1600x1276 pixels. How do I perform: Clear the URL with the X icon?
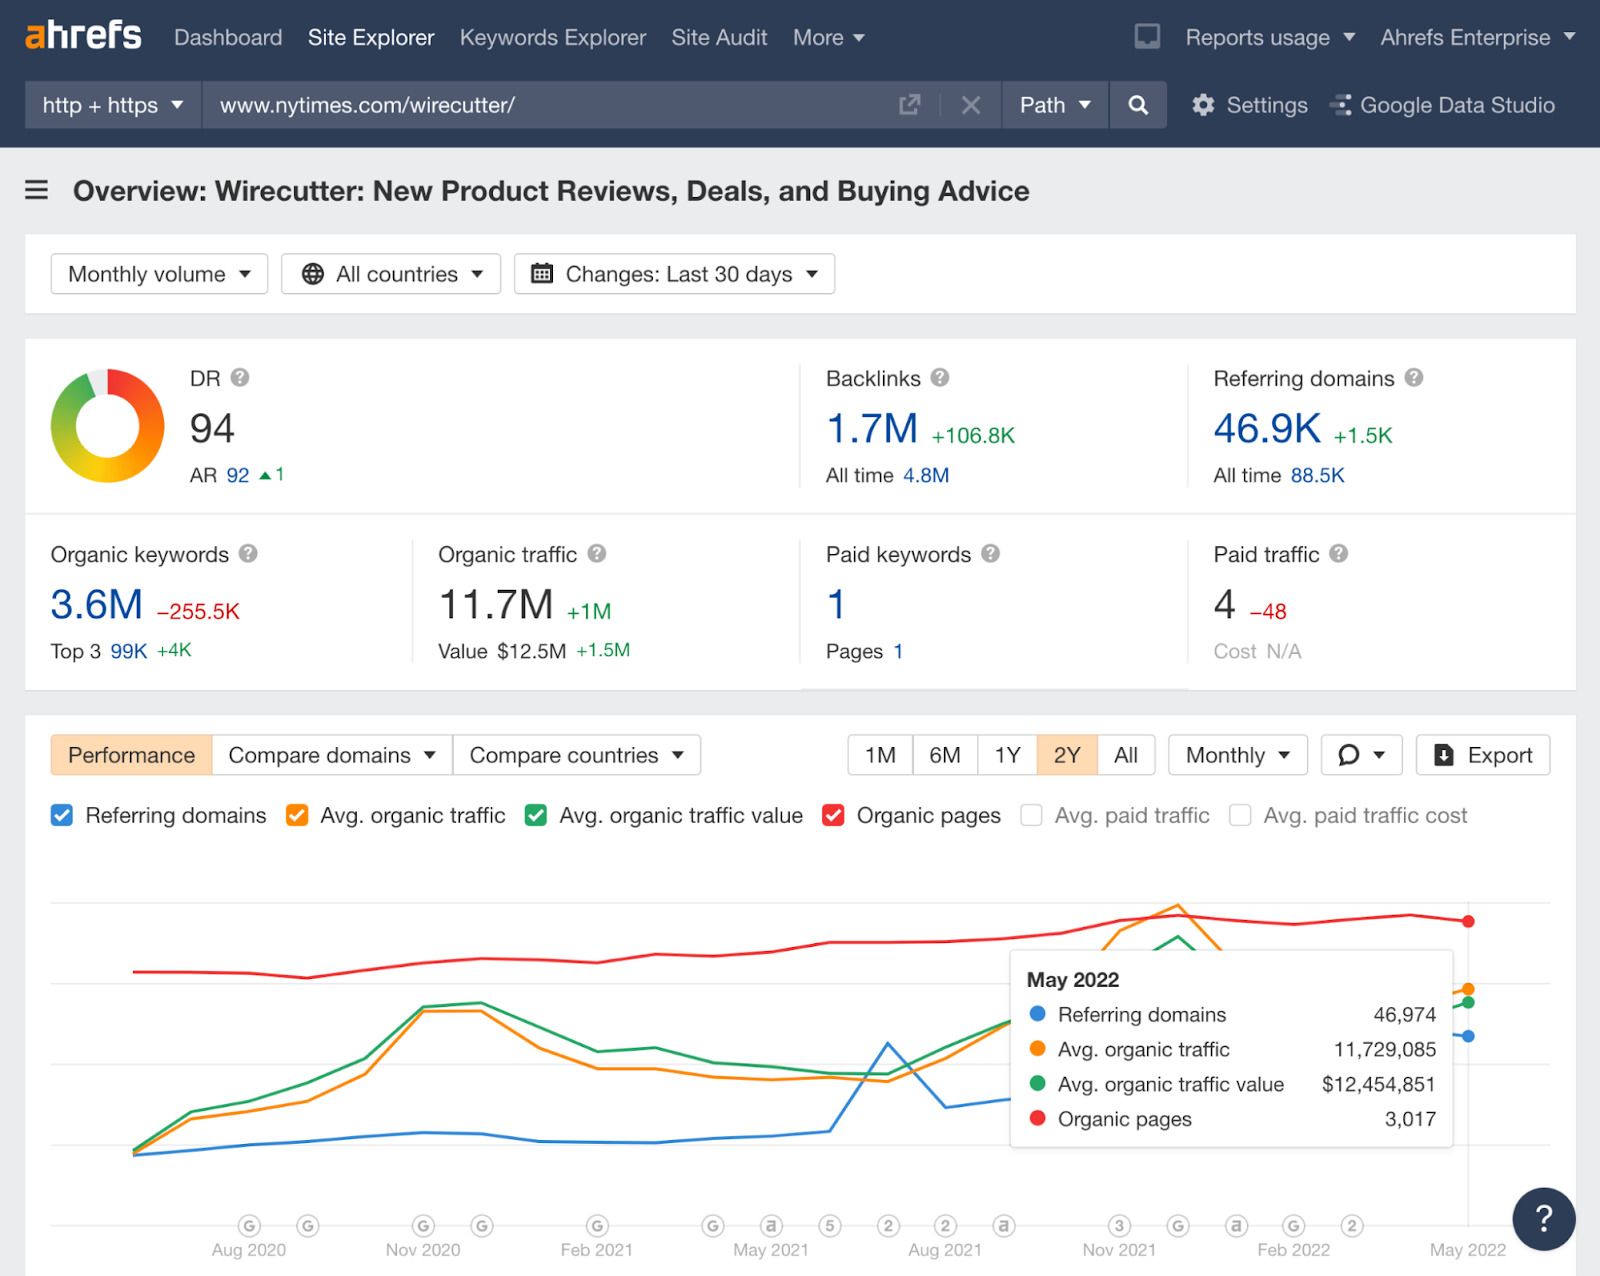969,104
